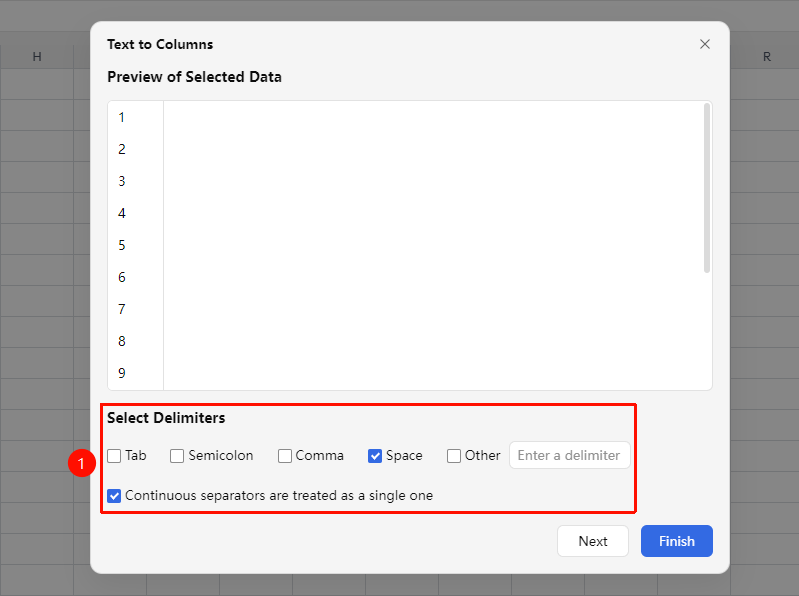Image resolution: width=799 pixels, height=596 pixels.
Task: Select preview row number 4
Action: coord(122,213)
